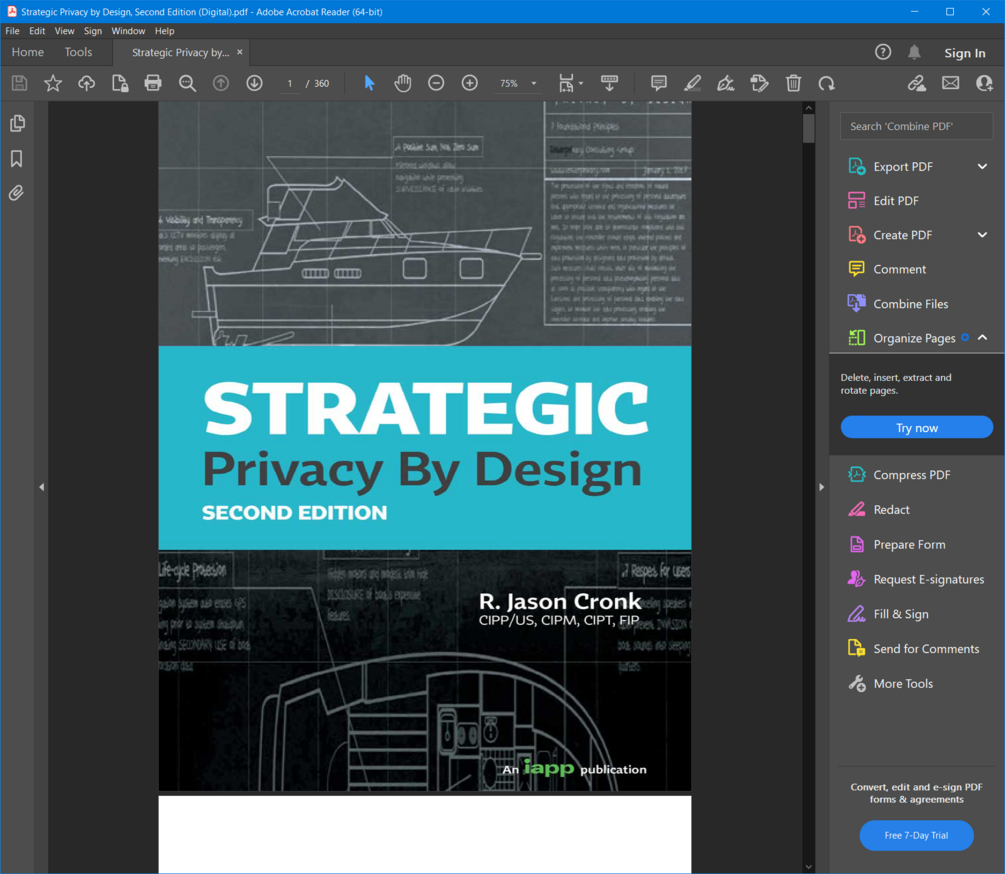Open the Page Thumbnails panel
1005x874 pixels.
point(17,123)
